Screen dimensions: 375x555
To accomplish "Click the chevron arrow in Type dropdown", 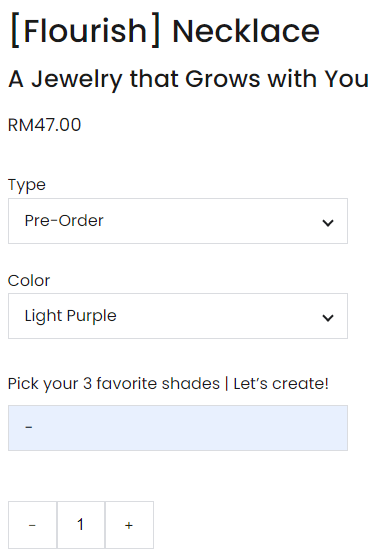I will click(x=328, y=223).
